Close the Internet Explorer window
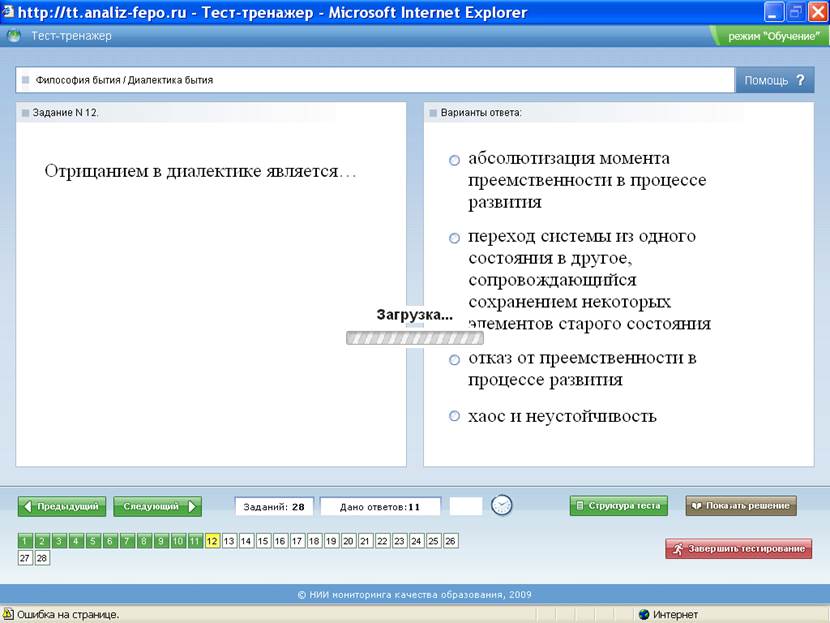 (818, 12)
